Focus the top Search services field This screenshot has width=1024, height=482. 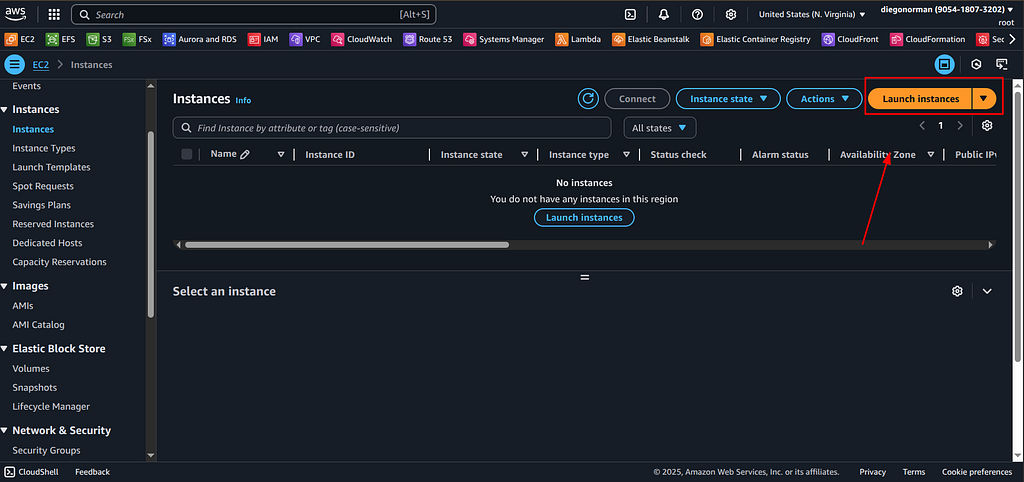point(253,14)
